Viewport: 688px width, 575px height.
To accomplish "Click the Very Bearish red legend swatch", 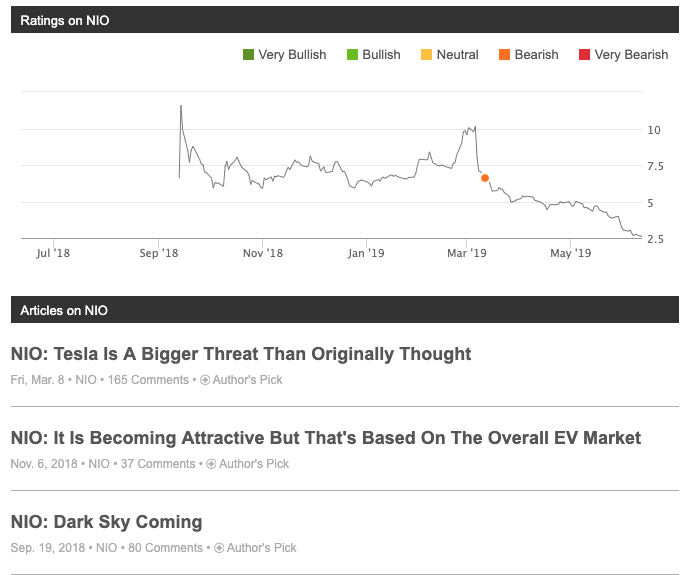I will [x=584, y=55].
